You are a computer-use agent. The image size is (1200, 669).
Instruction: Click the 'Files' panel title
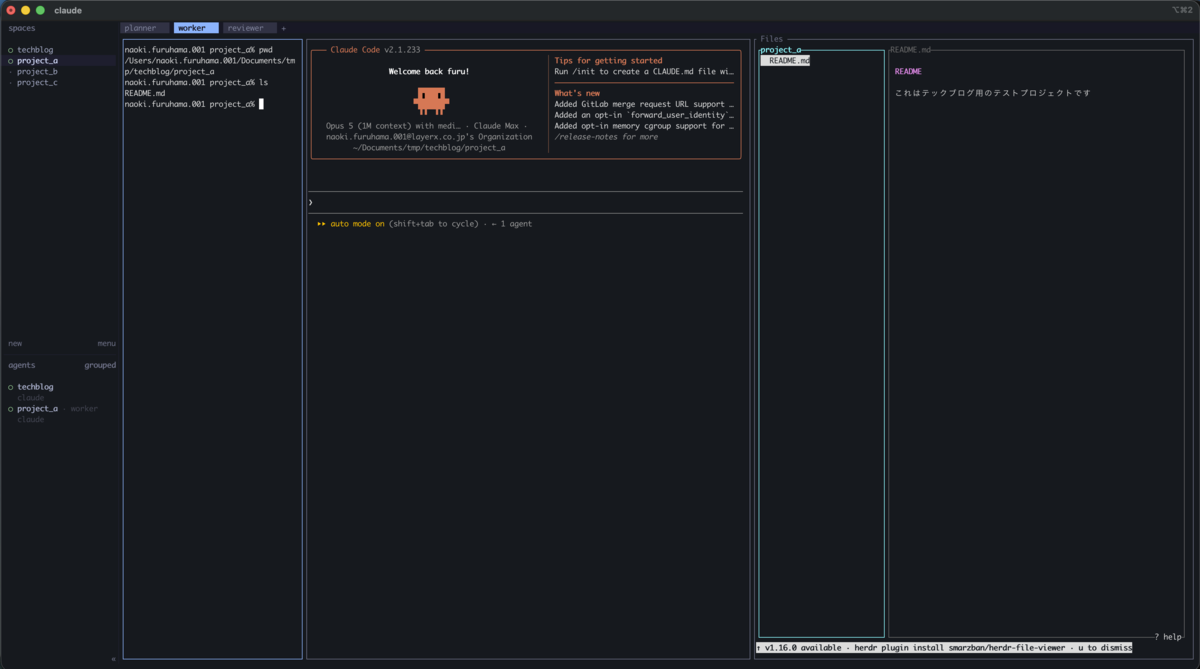(772, 39)
